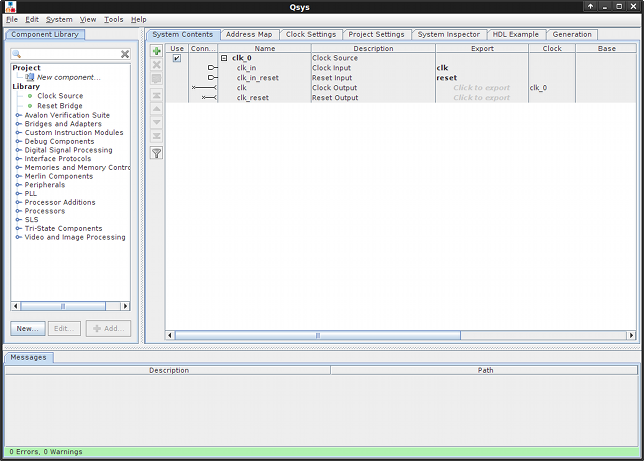Select the New component item icon
This screenshot has width=644, height=461.
pos(30,77)
